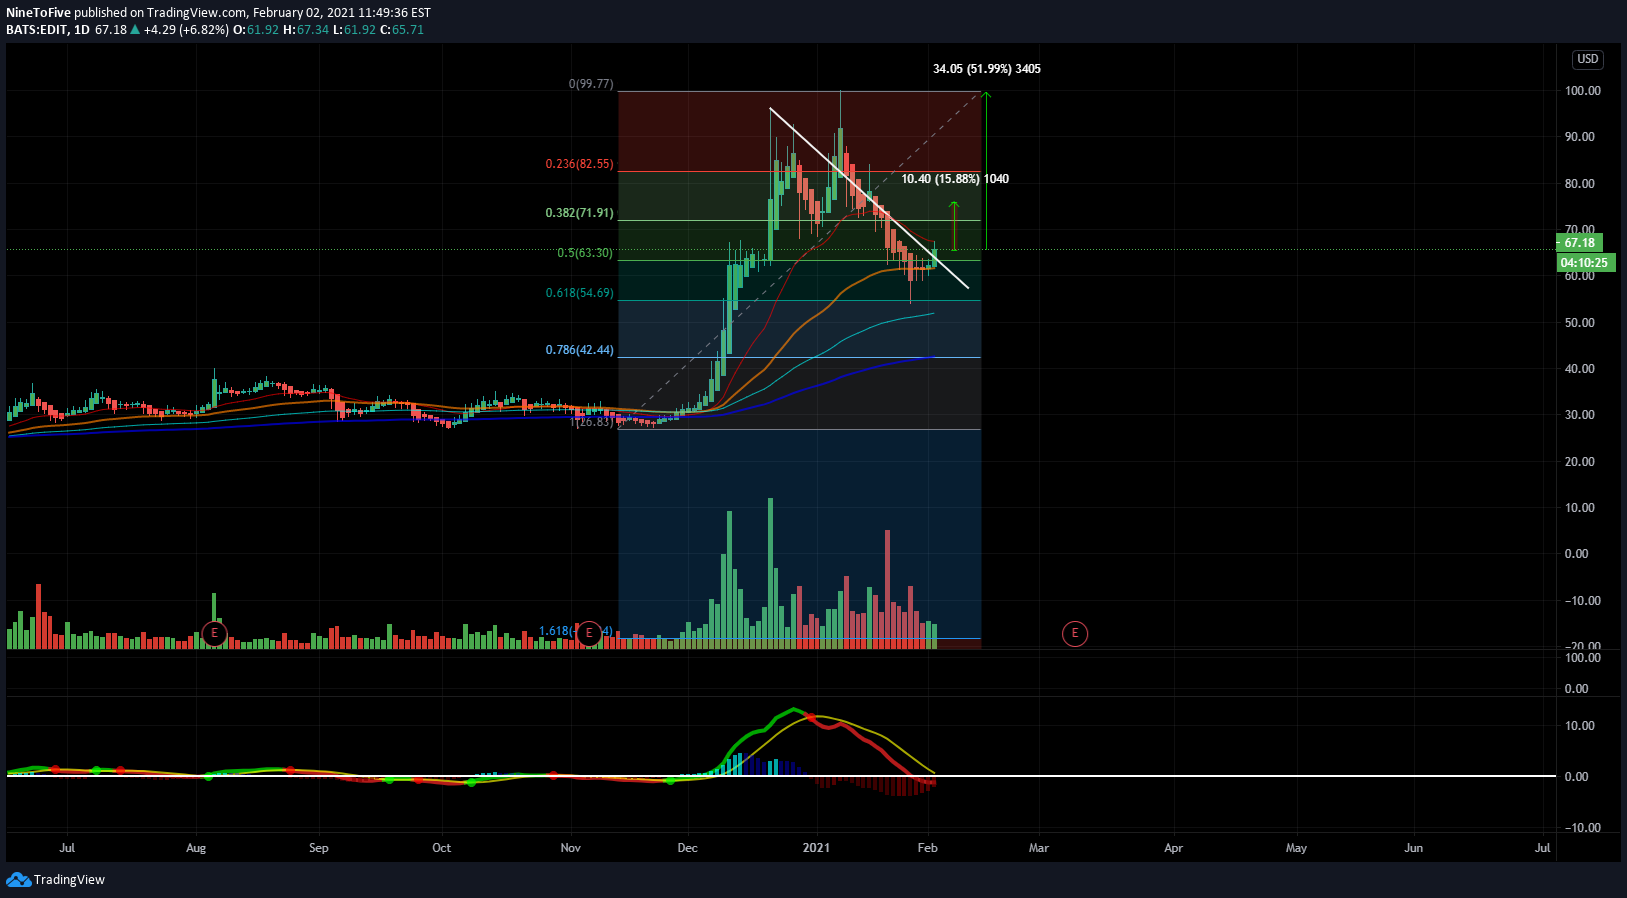Click the Sep label on time axis
This screenshot has height=898, width=1627.
(319, 848)
